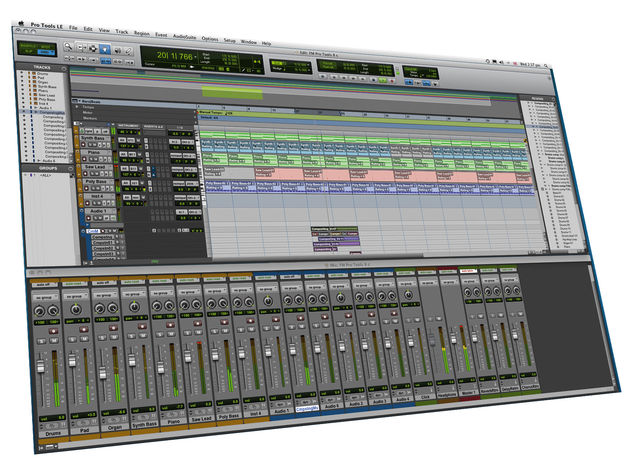
Task: Record-enable the Audio 1 track in Edit window
Action: pyautogui.click(x=88, y=218)
